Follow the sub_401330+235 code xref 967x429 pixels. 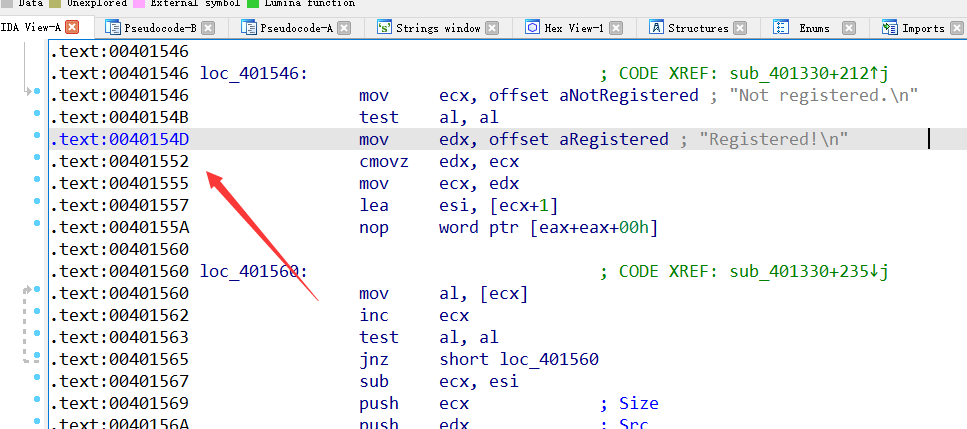pos(809,271)
